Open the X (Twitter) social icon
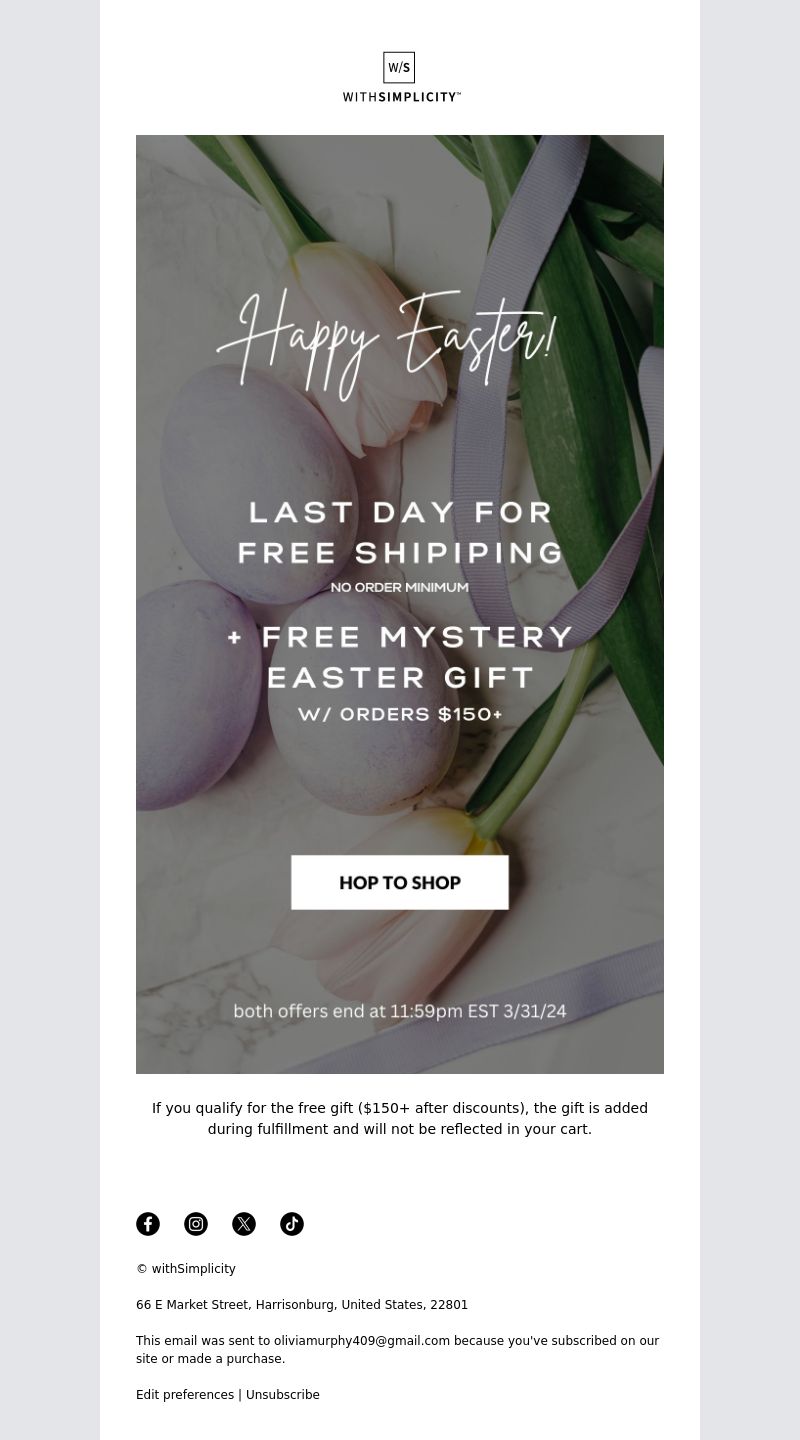 (x=244, y=1224)
